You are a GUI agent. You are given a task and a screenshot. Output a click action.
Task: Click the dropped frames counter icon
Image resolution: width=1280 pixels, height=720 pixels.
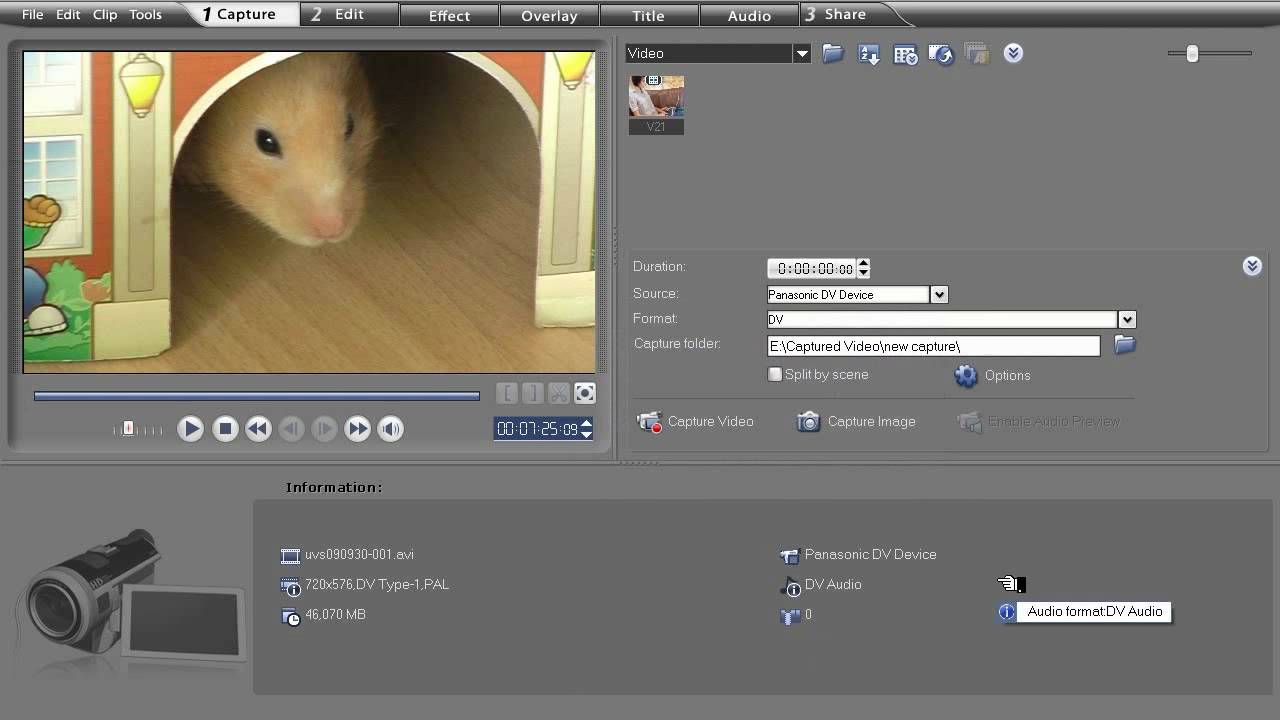(x=790, y=617)
